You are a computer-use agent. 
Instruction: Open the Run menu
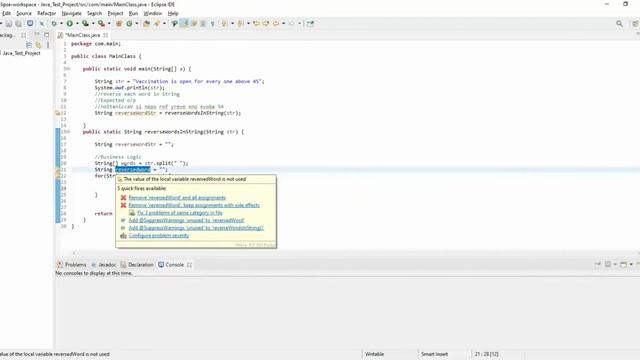133,13
